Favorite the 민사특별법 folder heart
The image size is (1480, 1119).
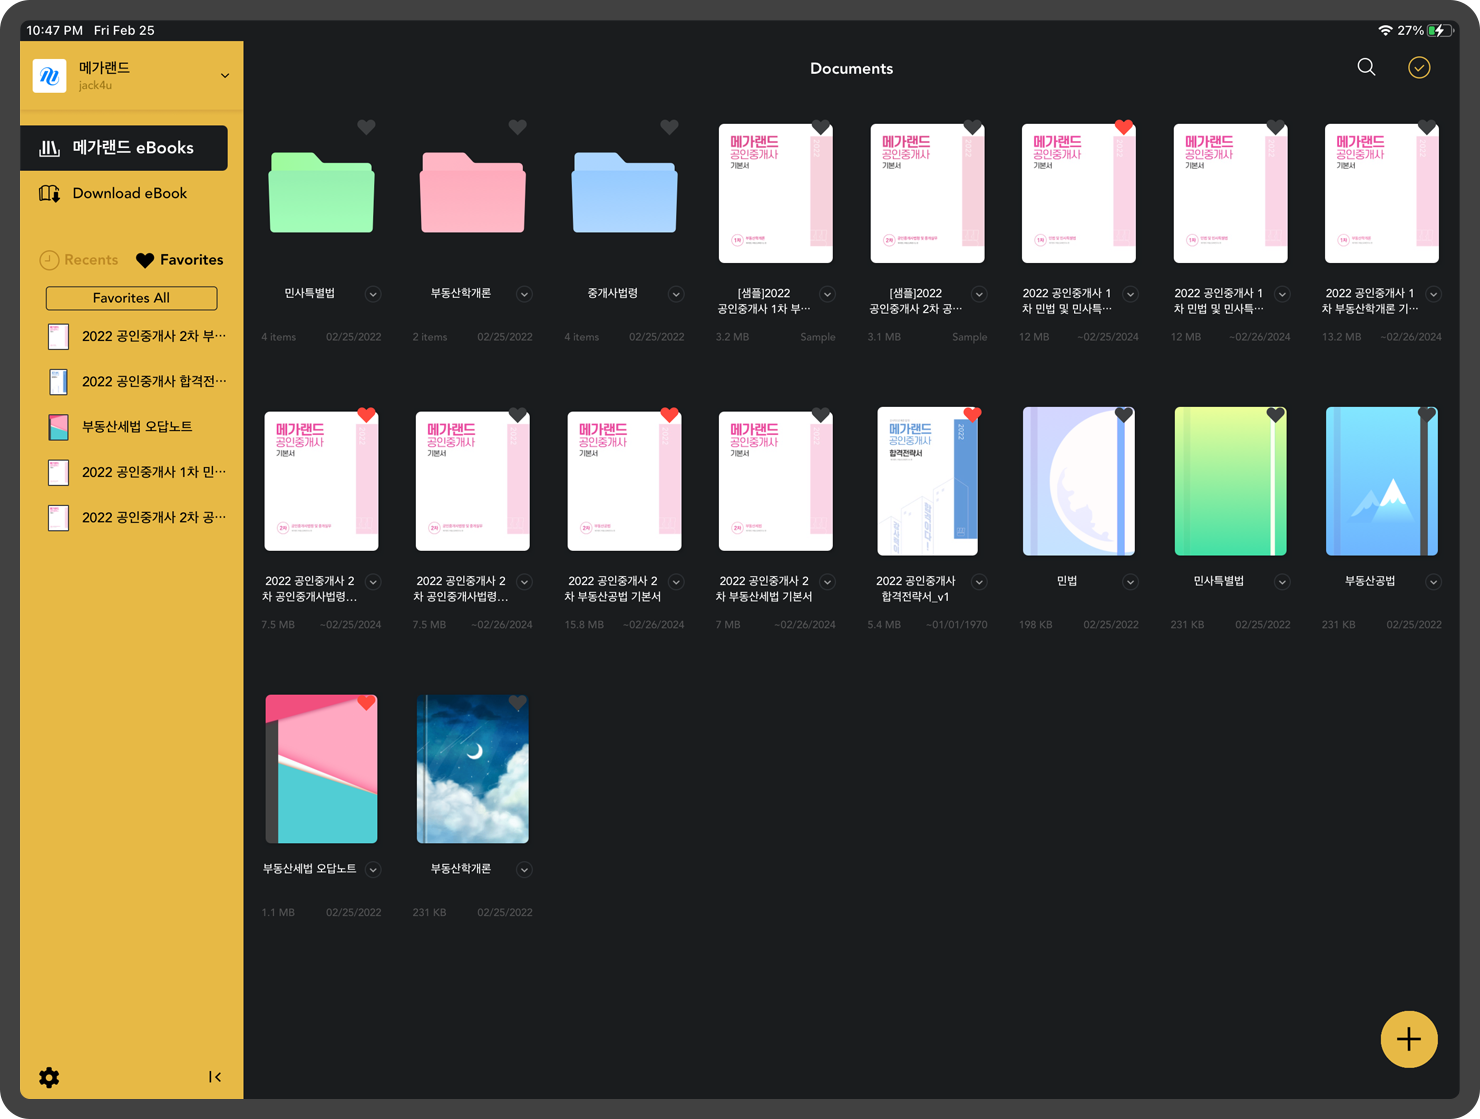point(366,127)
